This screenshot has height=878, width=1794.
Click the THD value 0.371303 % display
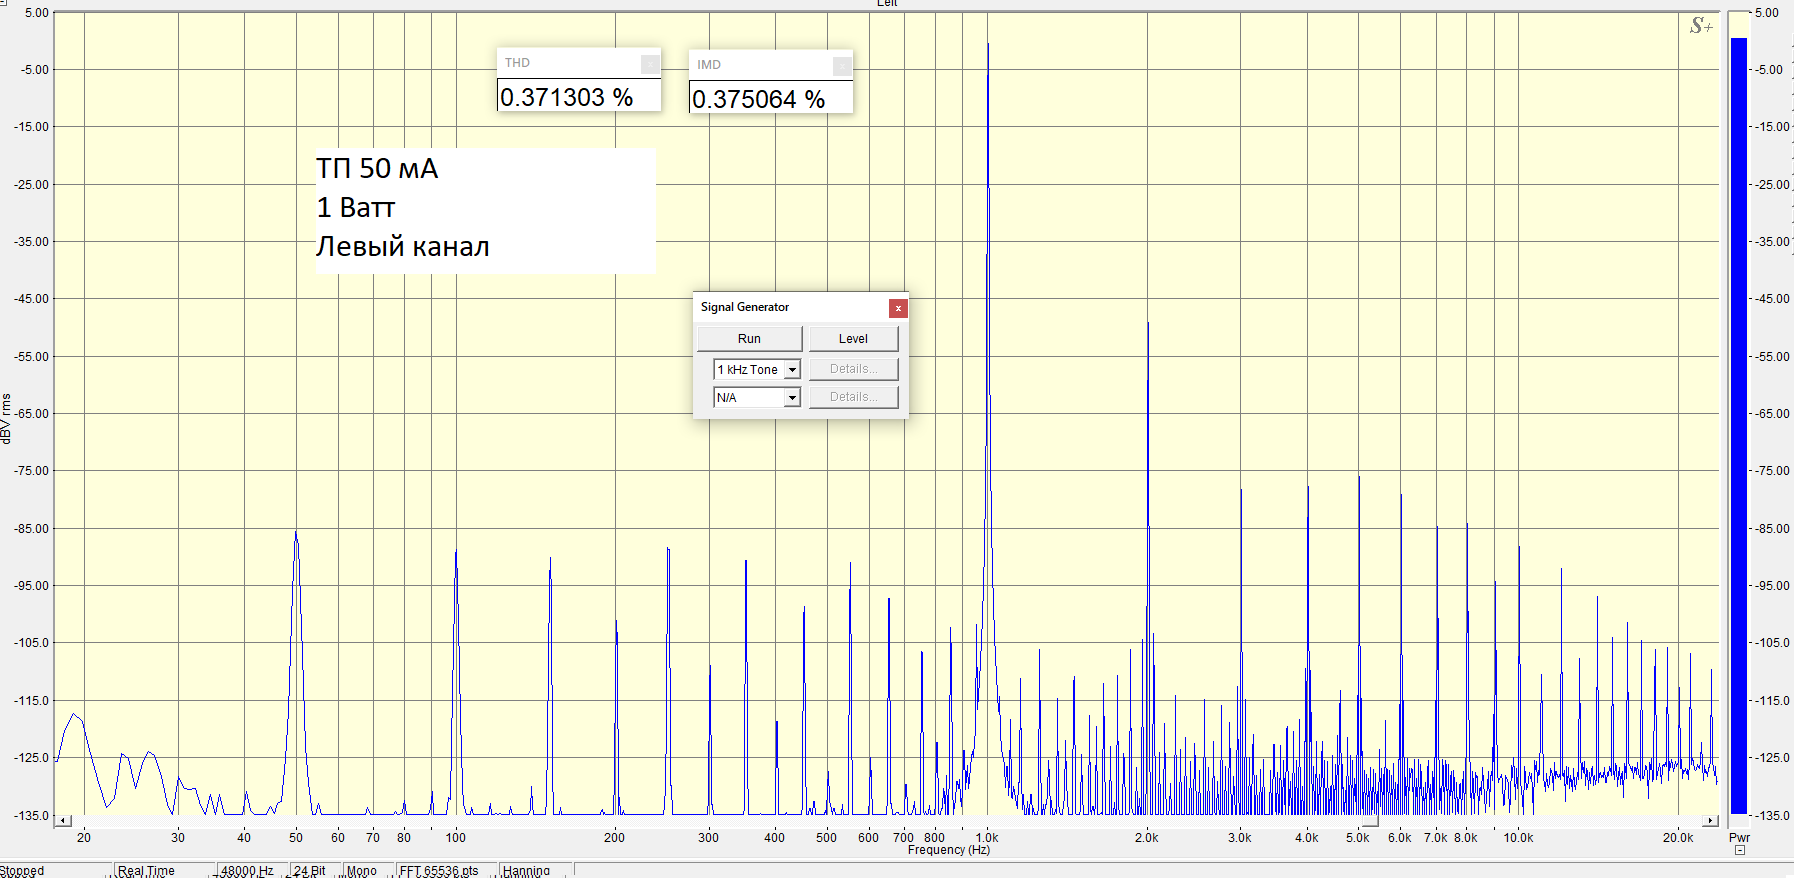pos(578,97)
